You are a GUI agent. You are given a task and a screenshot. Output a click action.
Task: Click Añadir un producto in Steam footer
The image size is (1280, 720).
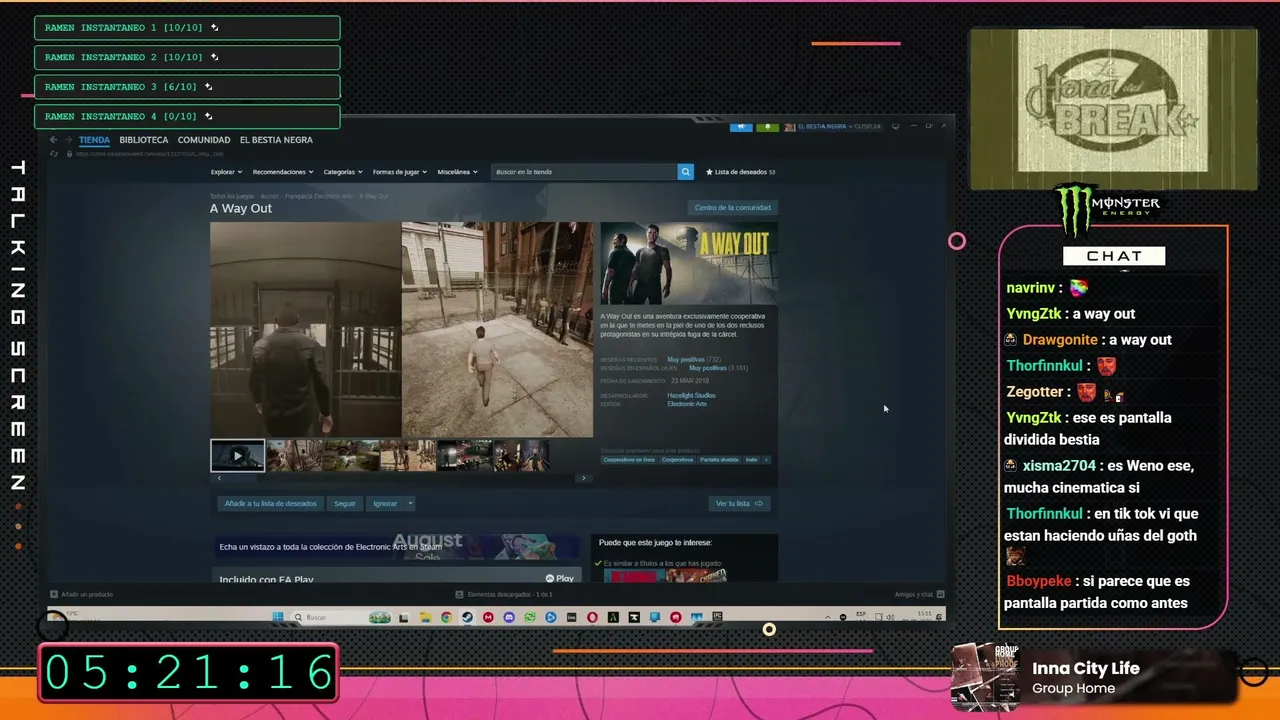point(82,595)
